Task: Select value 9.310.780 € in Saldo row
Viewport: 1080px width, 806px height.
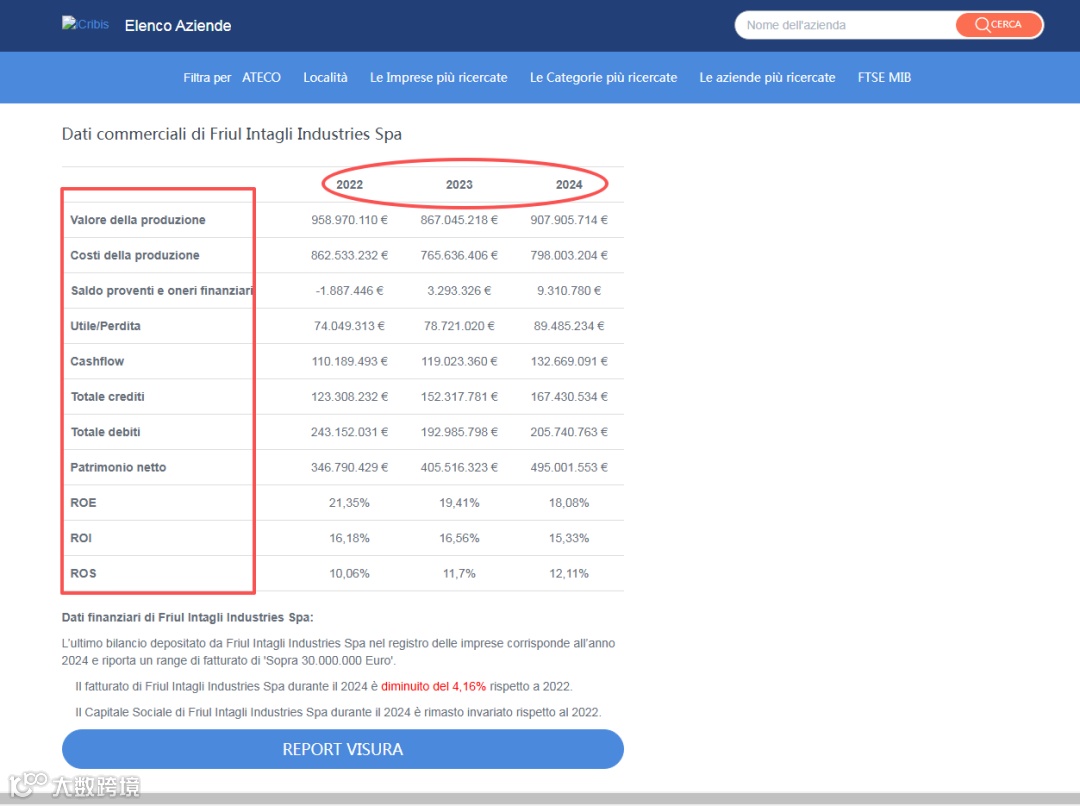Action: click(569, 291)
